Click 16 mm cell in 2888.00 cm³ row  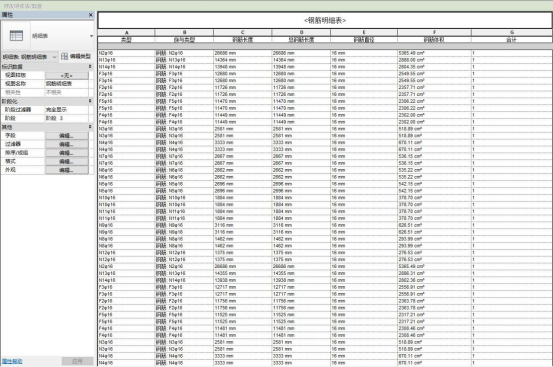pyautogui.click(x=364, y=60)
